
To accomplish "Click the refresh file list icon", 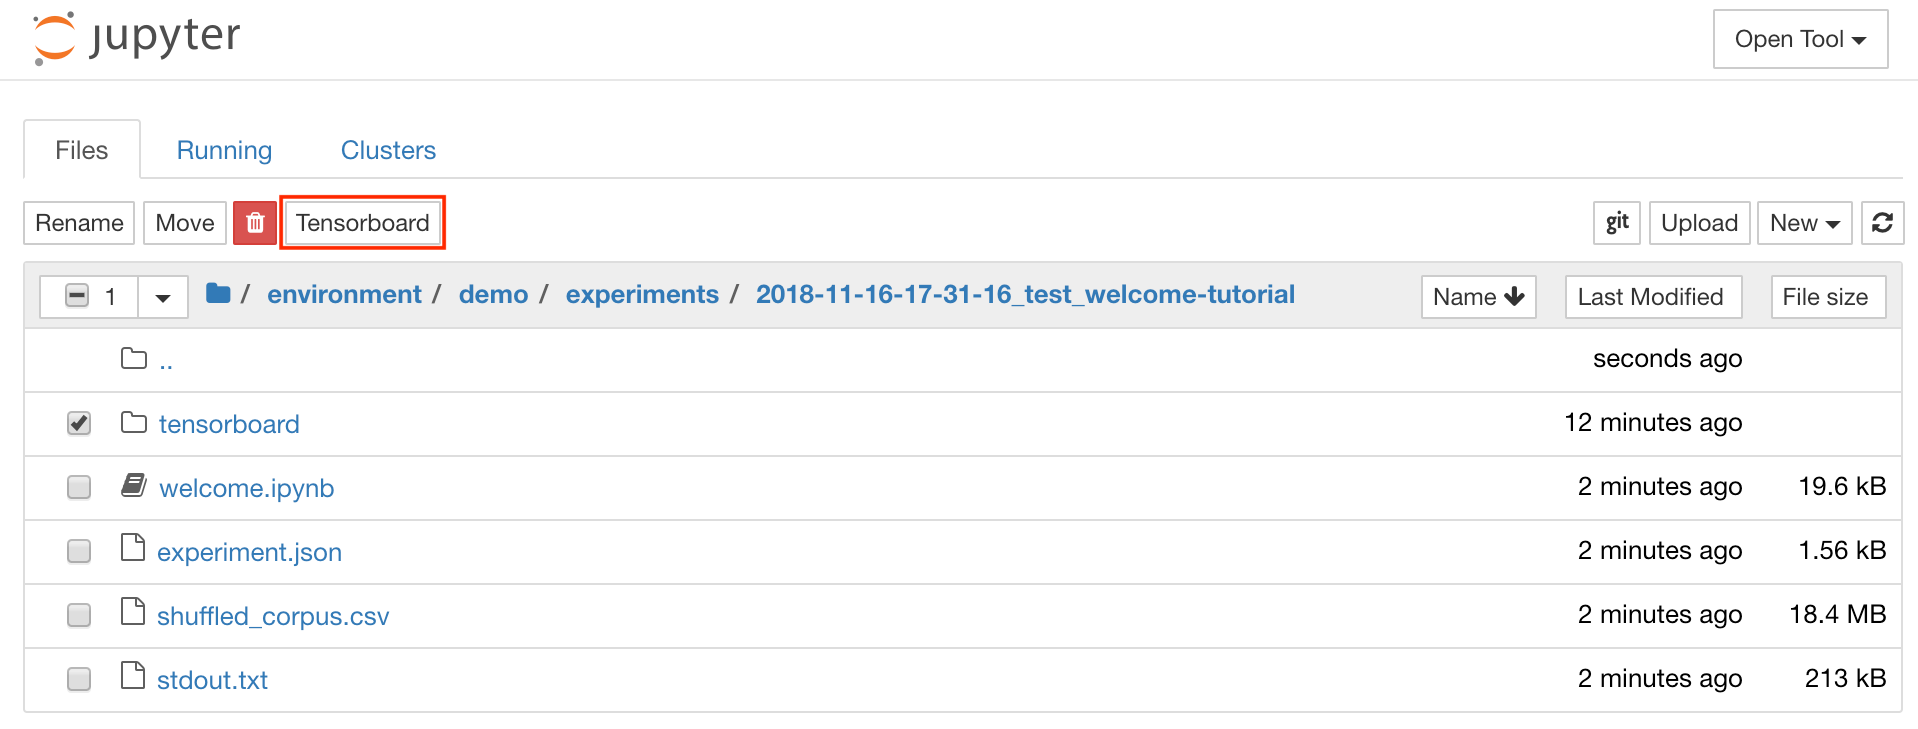I will click(x=1882, y=223).
